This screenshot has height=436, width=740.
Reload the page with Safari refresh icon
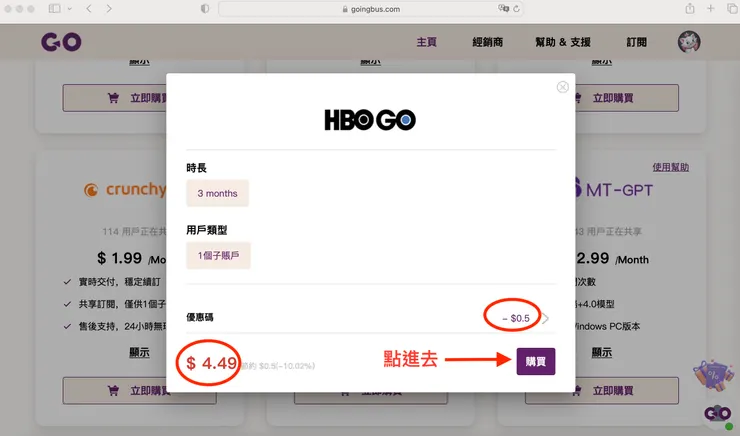[516, 9]
